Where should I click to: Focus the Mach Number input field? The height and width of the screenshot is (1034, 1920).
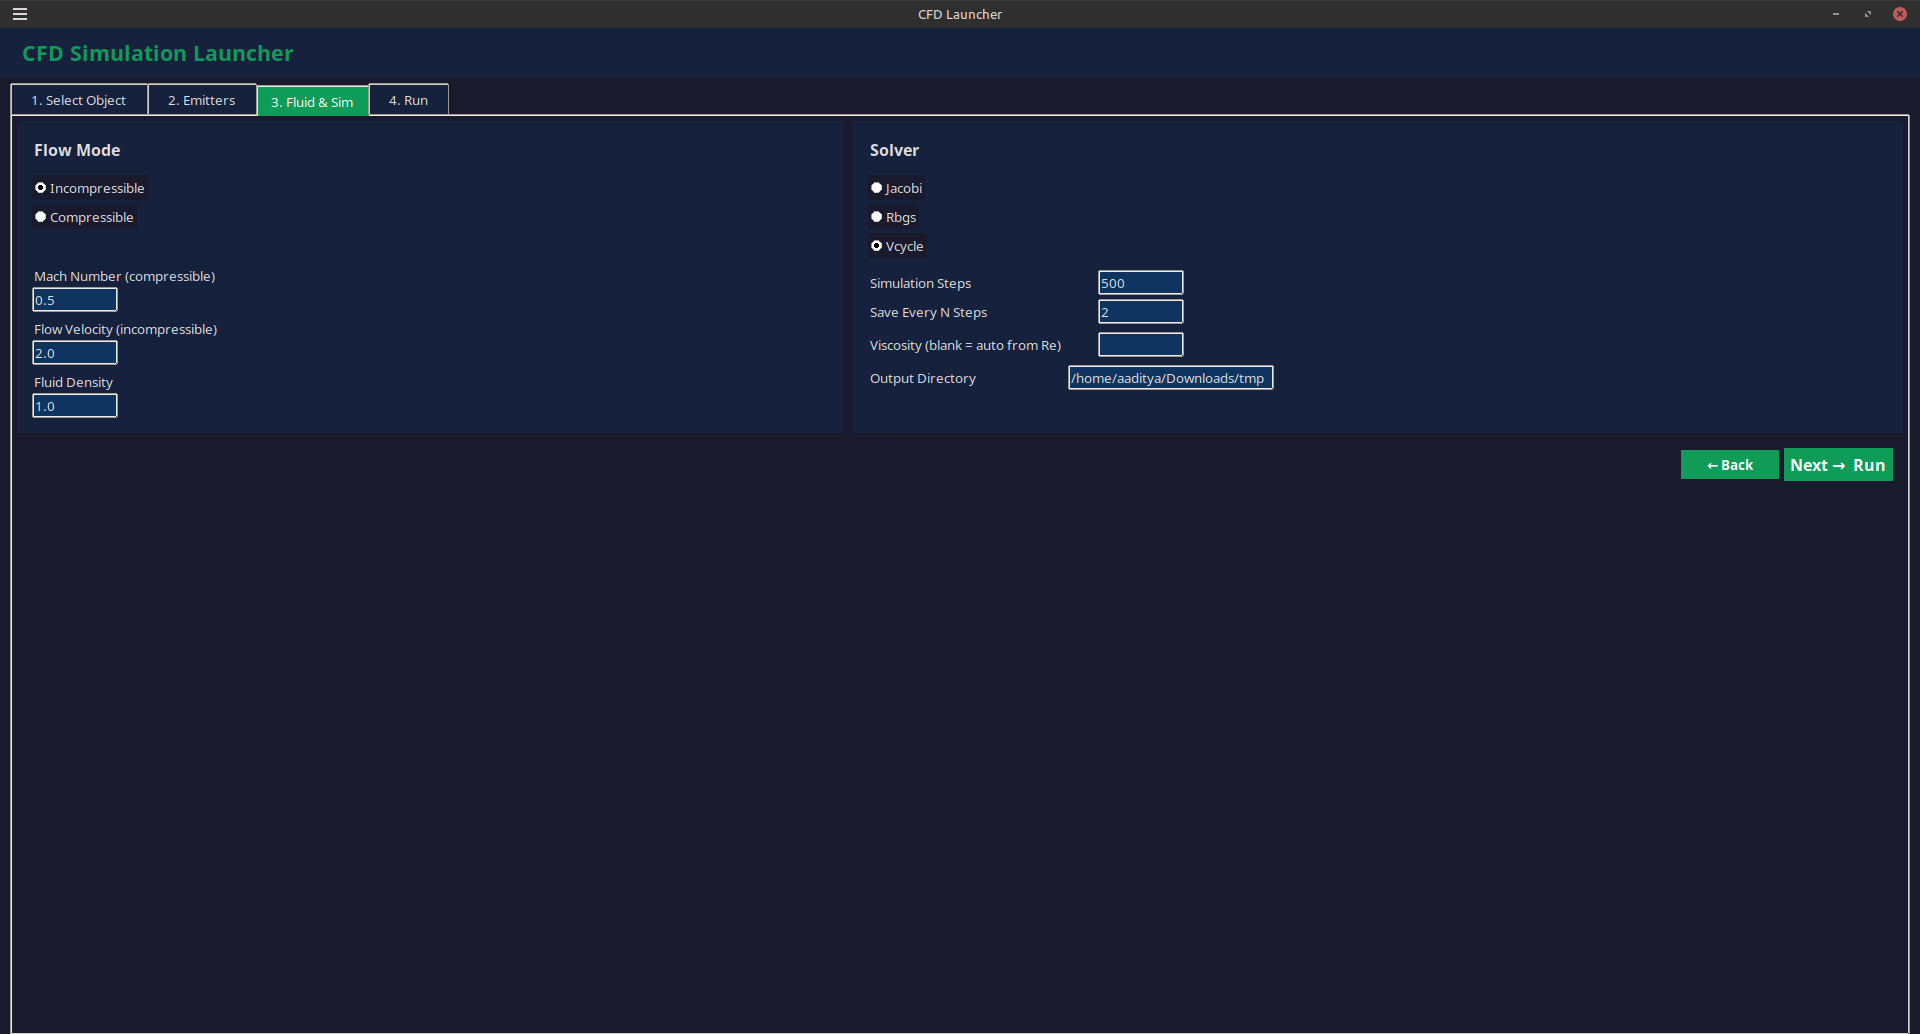(75, 300)
